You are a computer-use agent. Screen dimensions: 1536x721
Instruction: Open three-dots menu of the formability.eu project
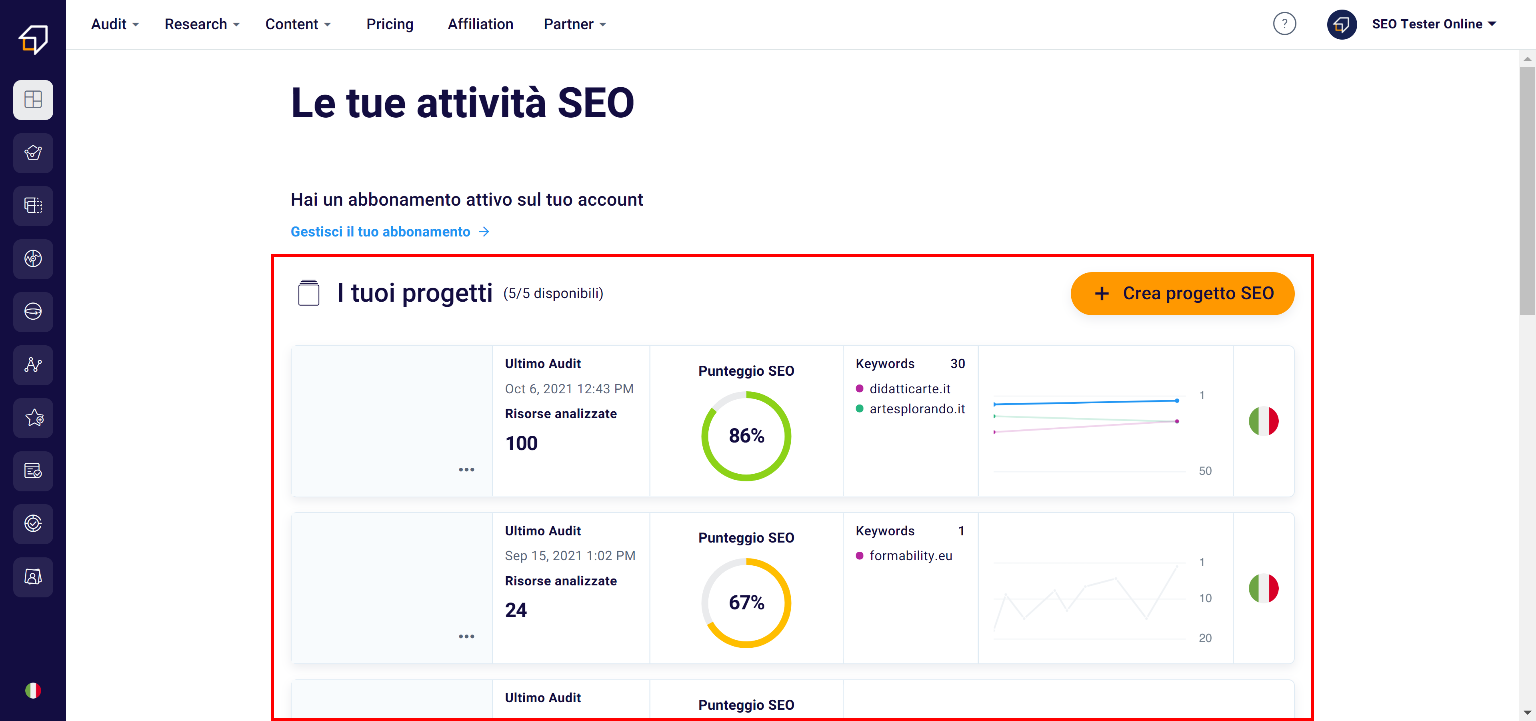click(466, 636)
